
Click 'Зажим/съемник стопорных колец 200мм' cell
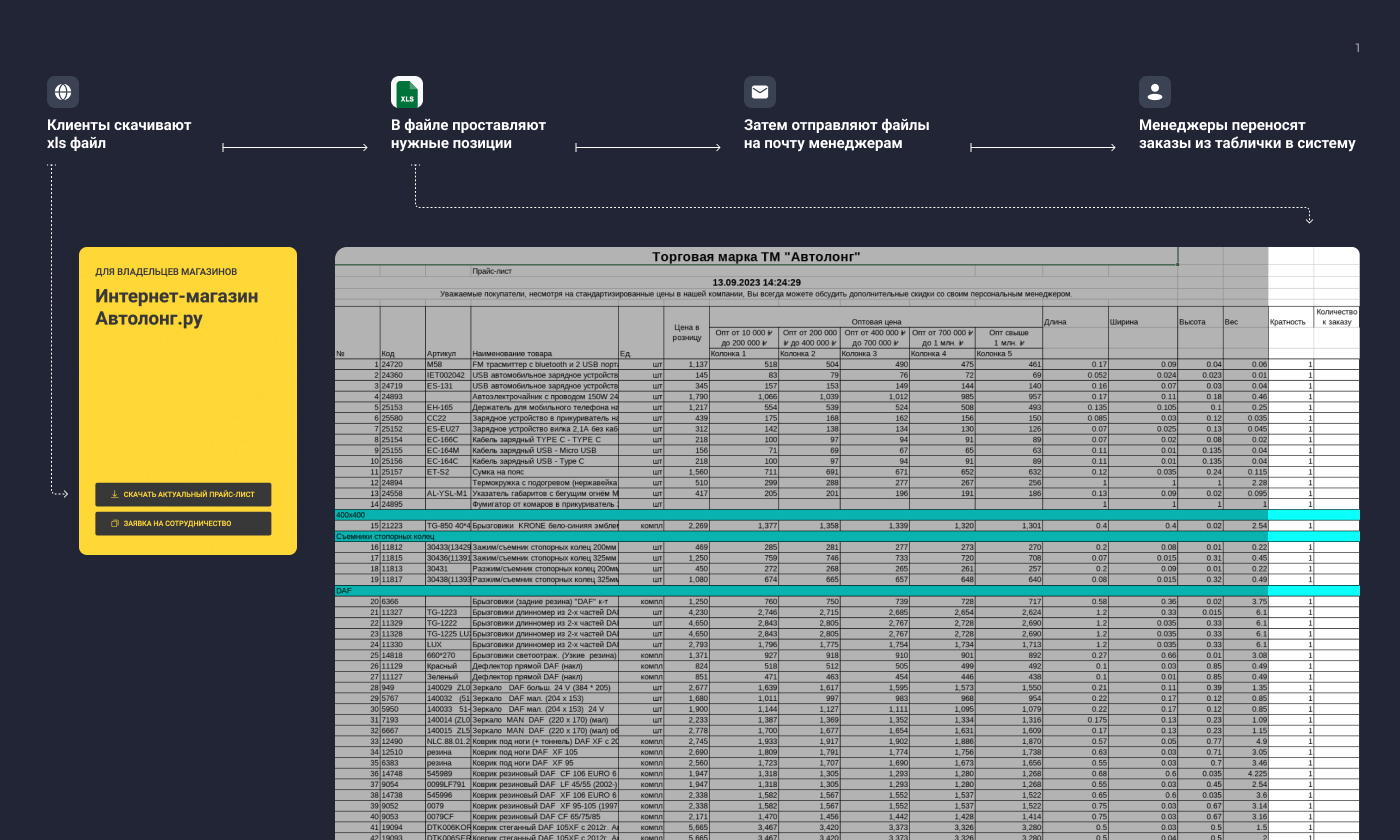(x=544, y=547)
